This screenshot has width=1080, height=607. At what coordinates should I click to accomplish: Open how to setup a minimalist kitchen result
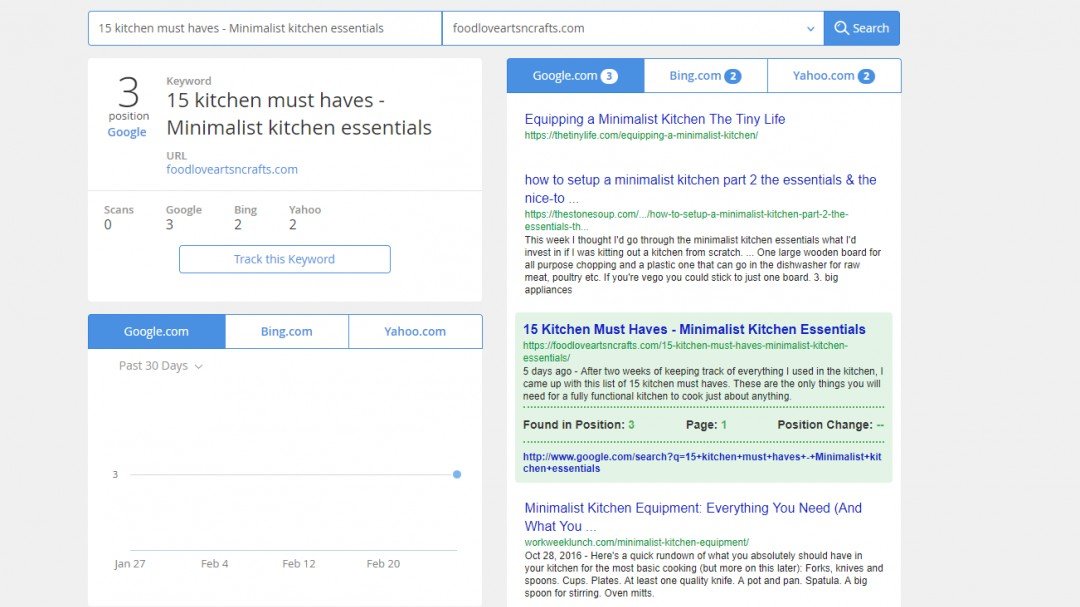[700, 189]
